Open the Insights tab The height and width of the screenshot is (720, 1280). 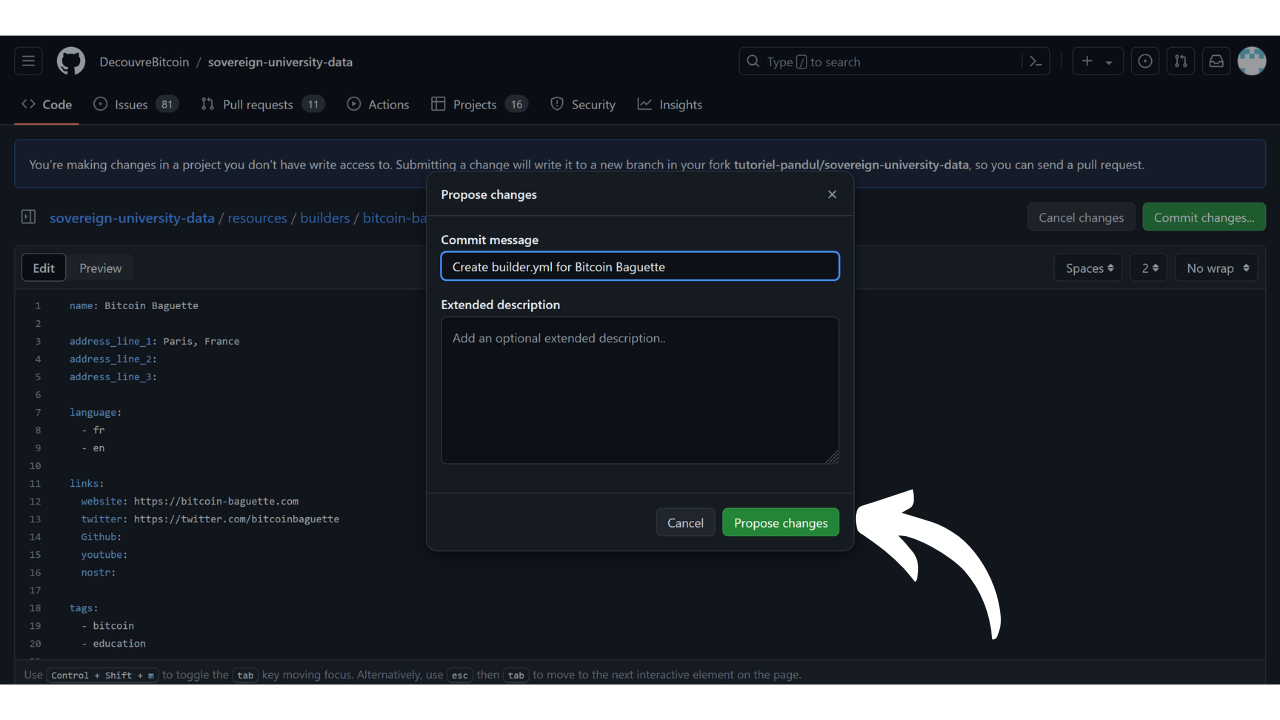click(x=670, y=104)
